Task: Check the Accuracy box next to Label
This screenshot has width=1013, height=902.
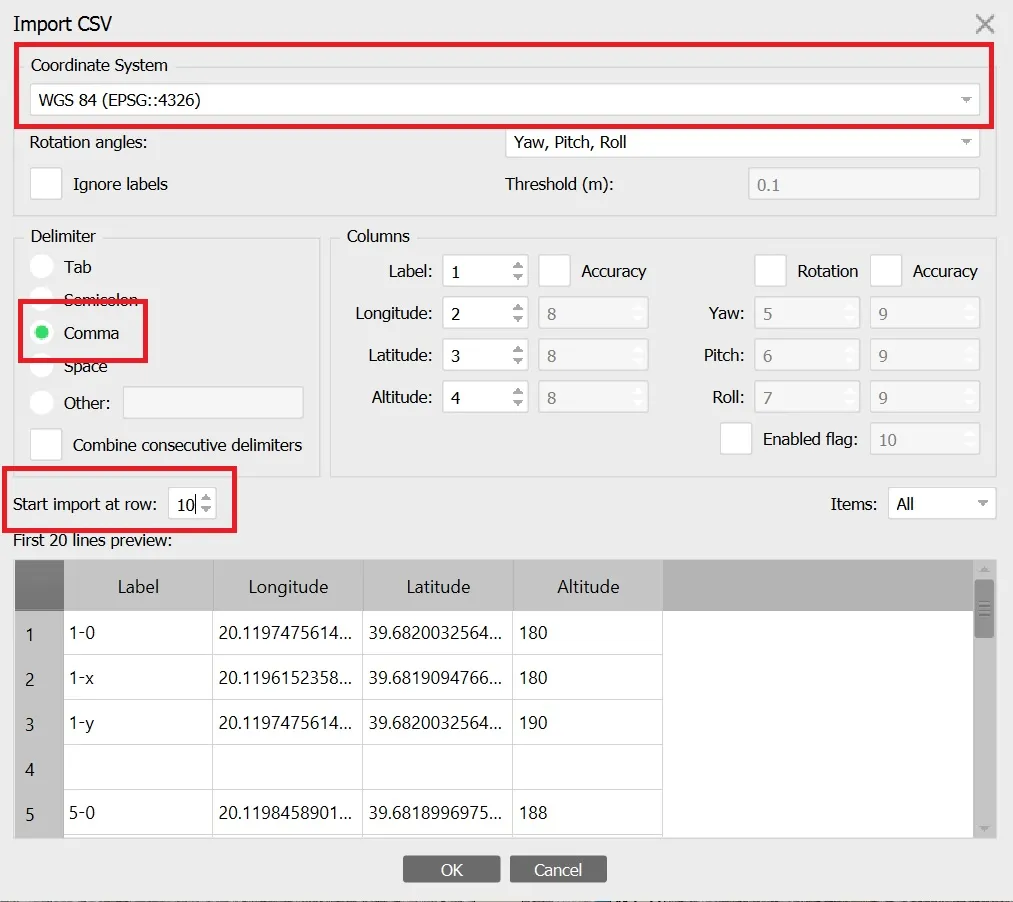Action: 557,270
